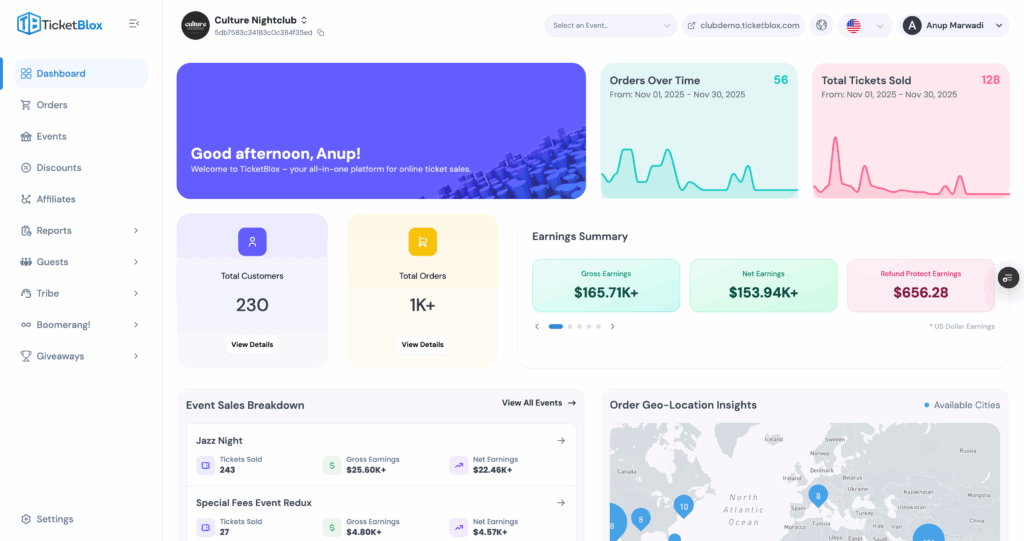1024x541 pixels.
Task: Click View All Events link
Action: [539, 403]
